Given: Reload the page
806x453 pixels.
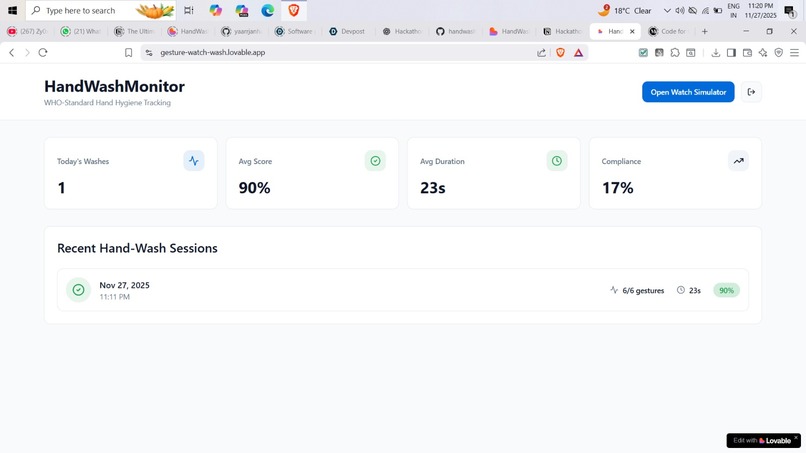Looking at the screenshot, I should [43, 52].
